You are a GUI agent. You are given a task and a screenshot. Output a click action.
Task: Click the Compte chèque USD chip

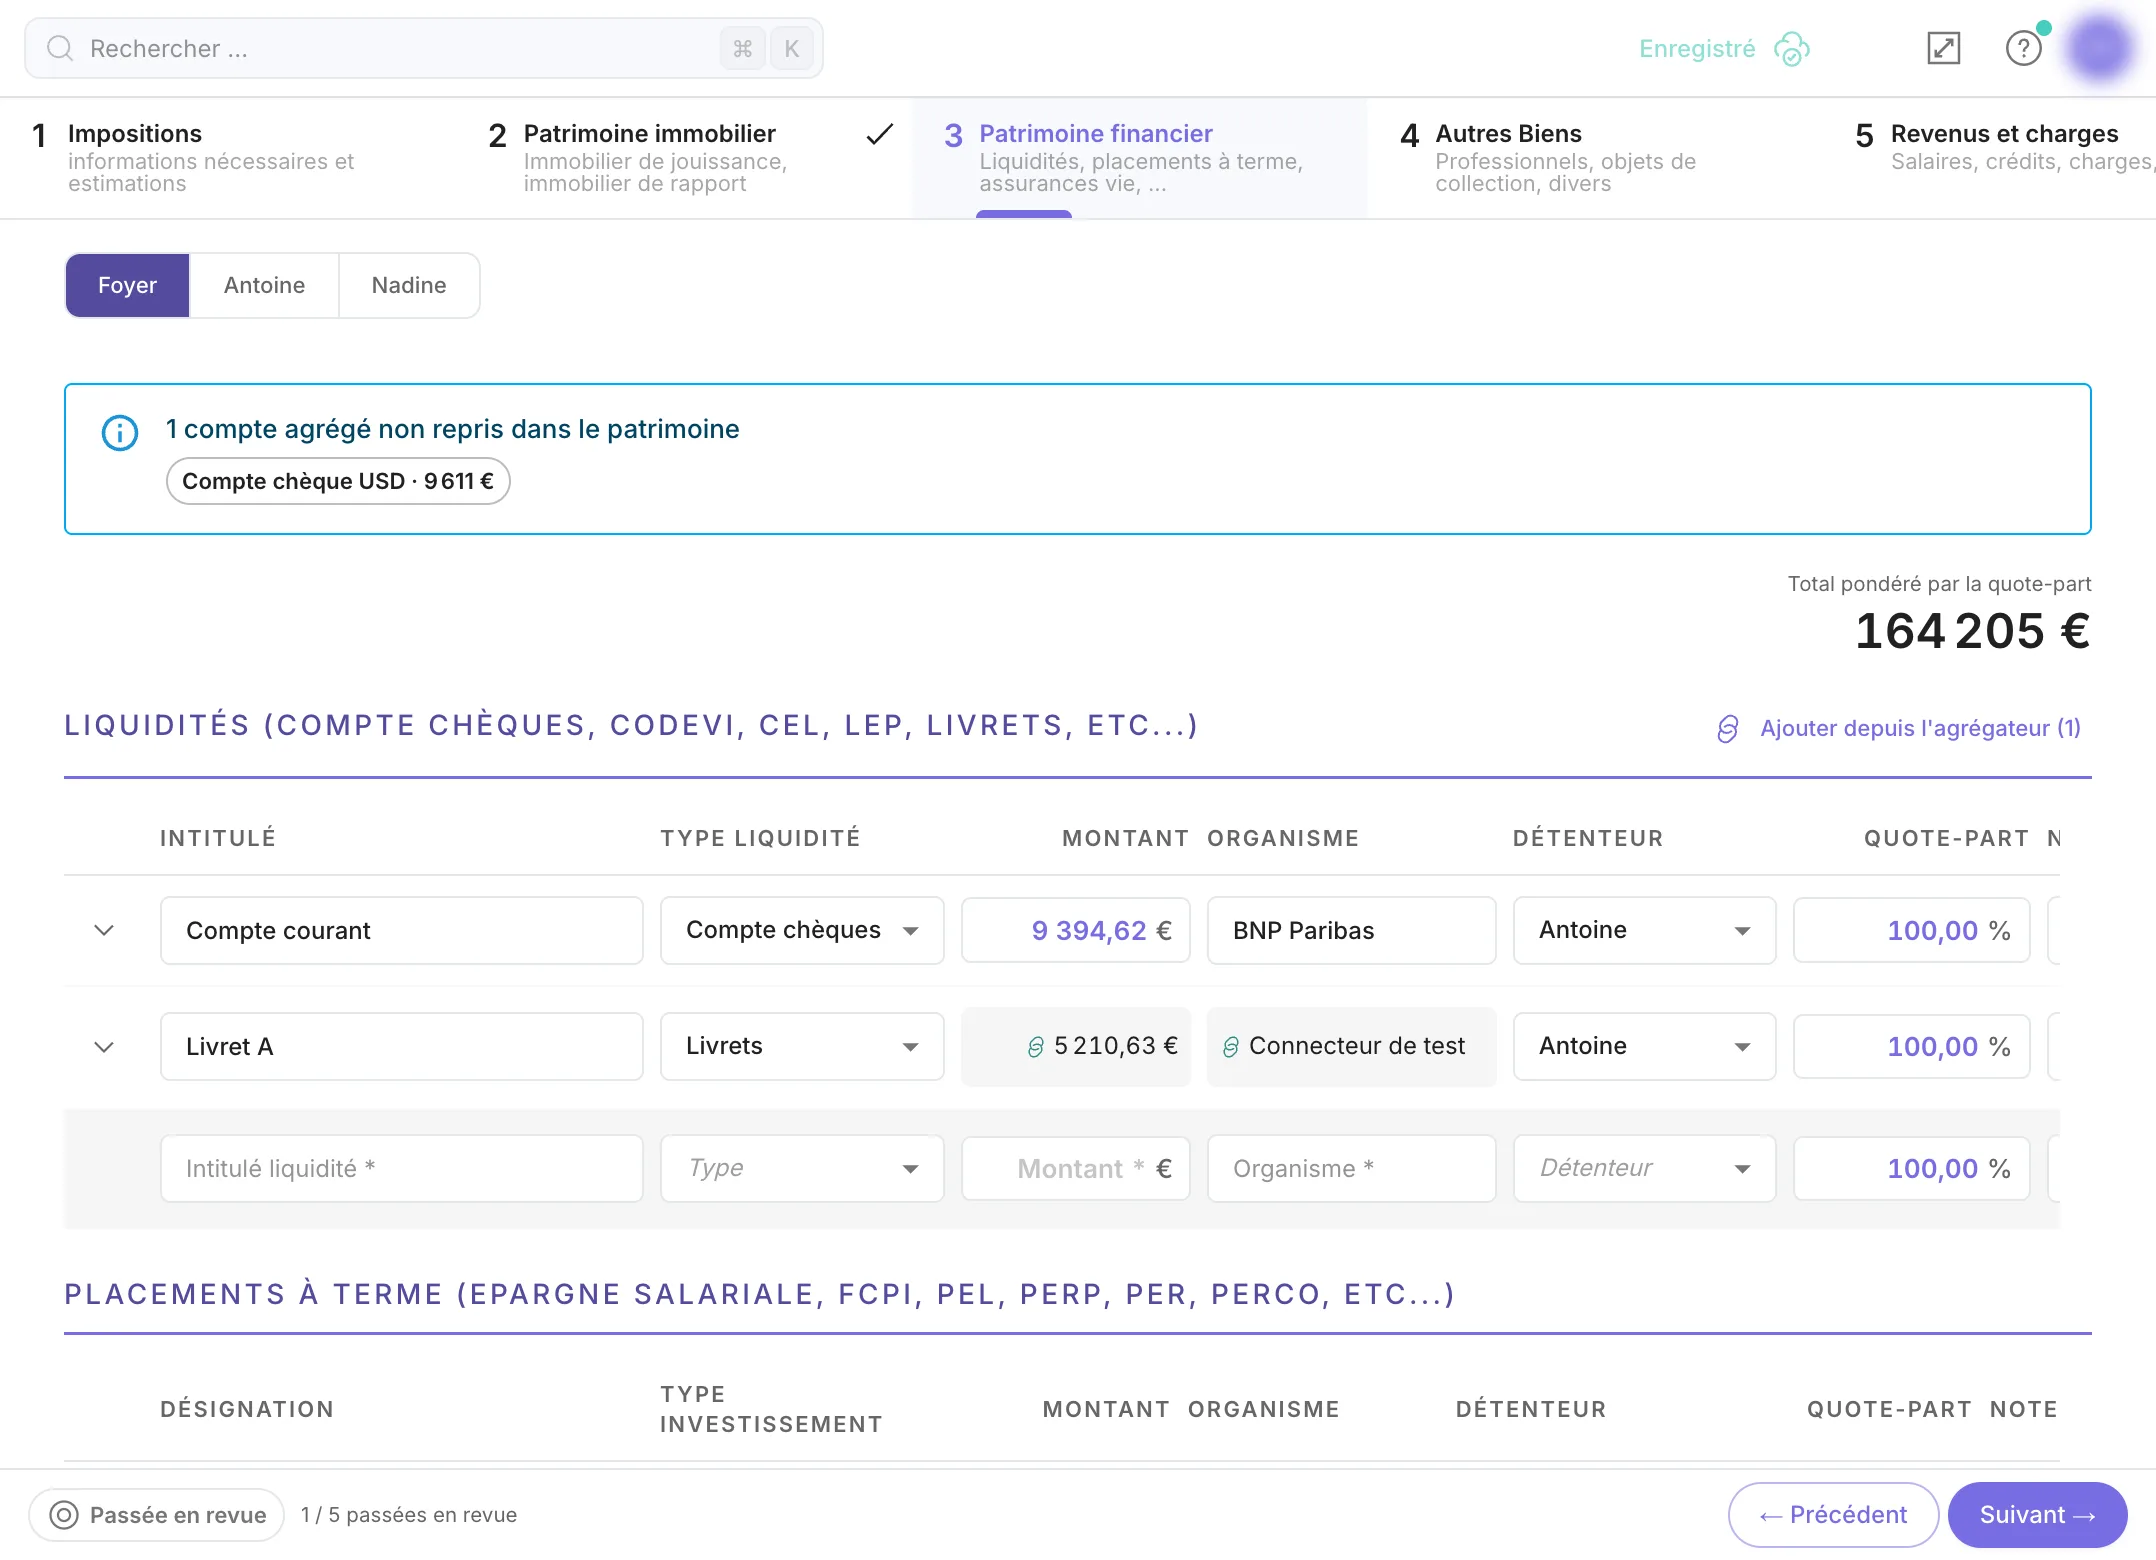click(338, 481)
